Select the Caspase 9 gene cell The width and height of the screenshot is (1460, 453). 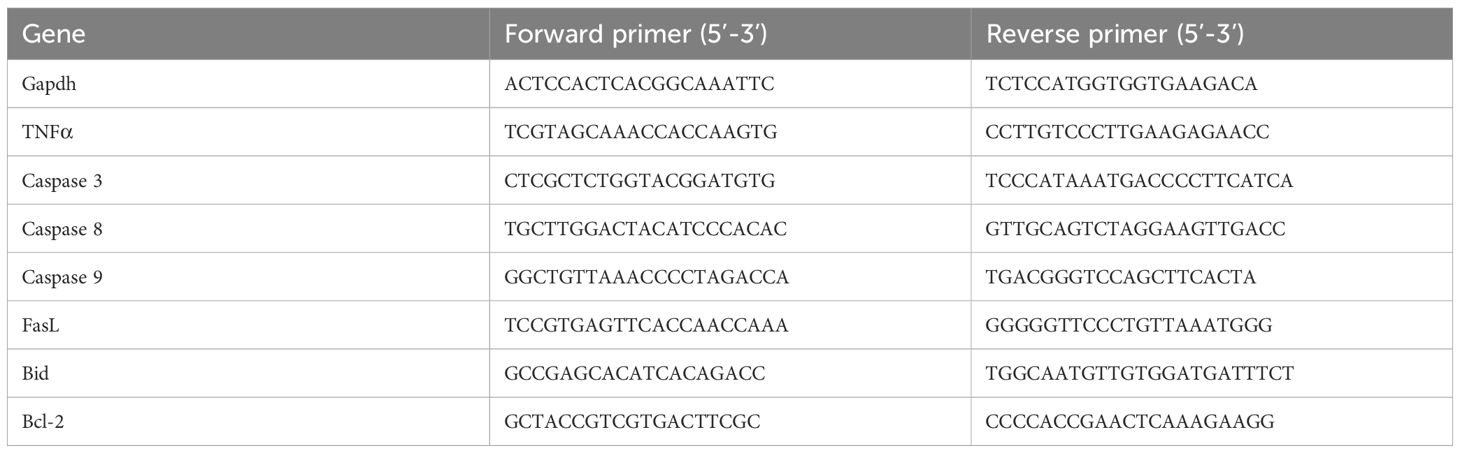(58, 277)
